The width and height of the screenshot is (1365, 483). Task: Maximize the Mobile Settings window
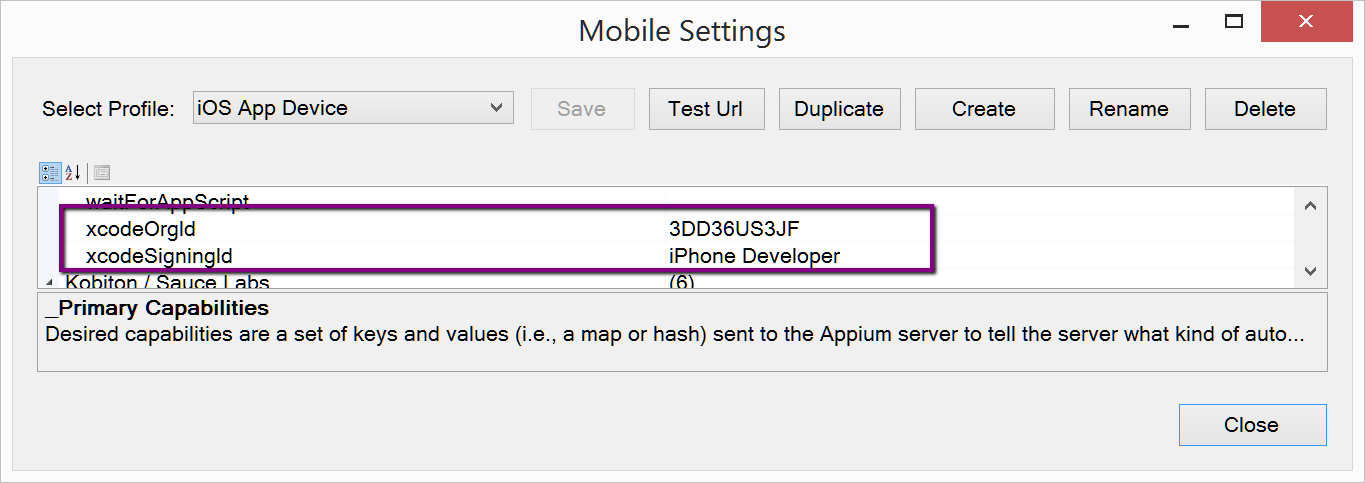(x=1234, y=20)
